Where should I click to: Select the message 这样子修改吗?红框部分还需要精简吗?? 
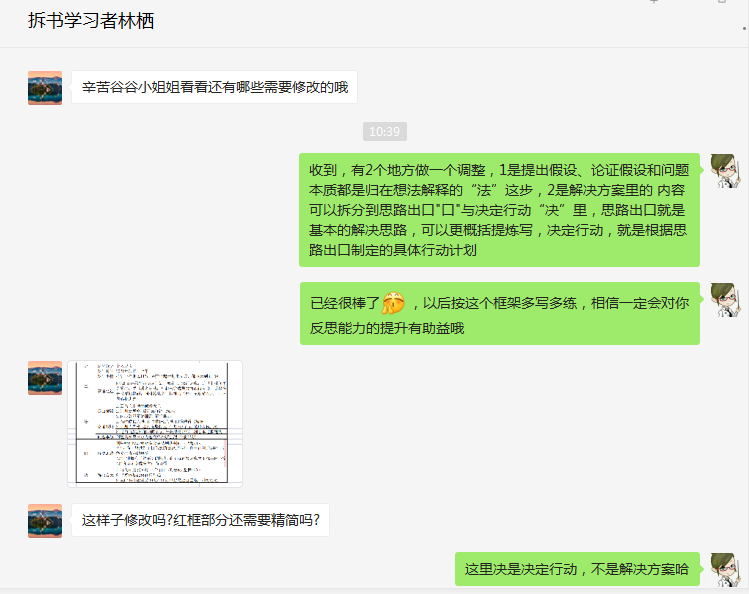[x=200, y=520]
